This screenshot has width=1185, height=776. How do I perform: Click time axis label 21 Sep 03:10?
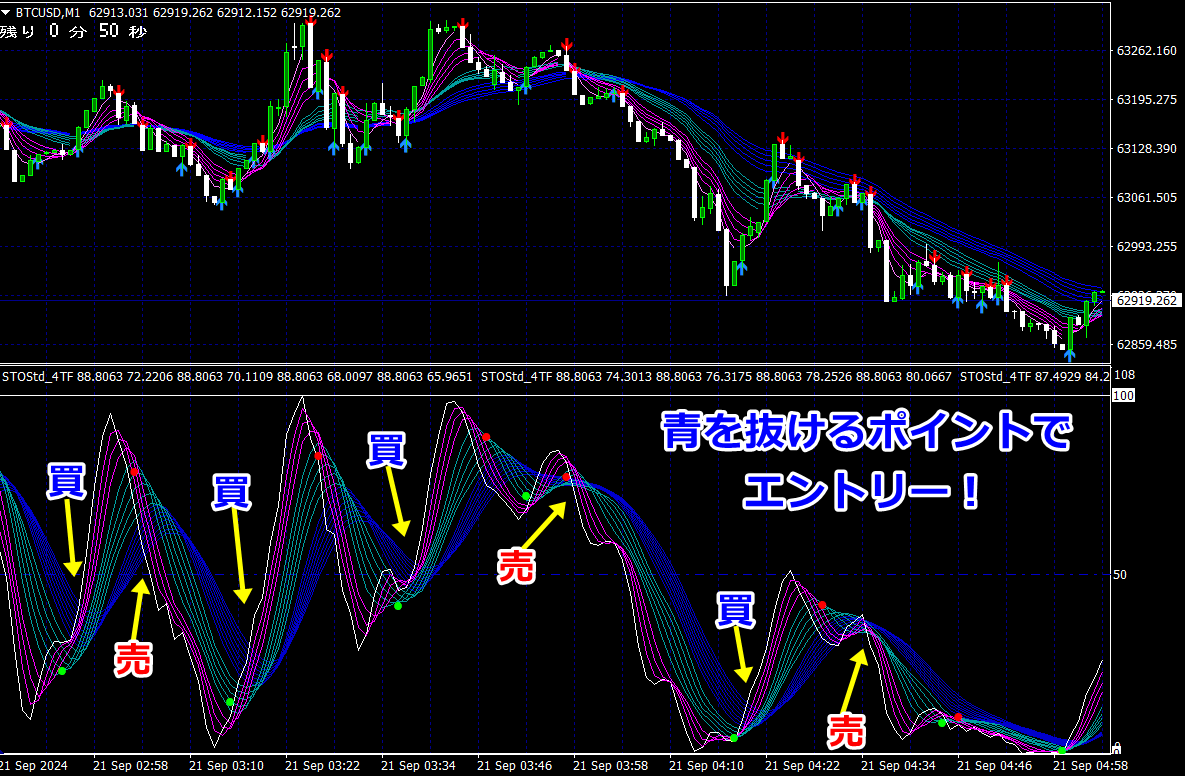point(226,765)
